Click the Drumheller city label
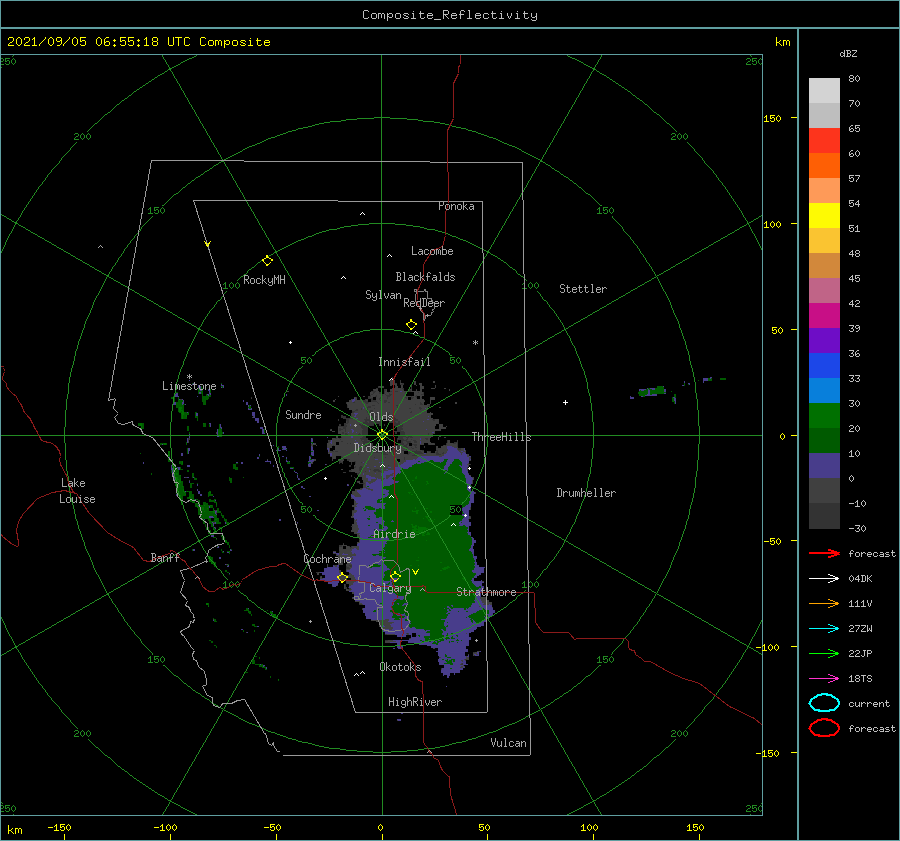The image size is (900, 841). click(x=586, y=493)
